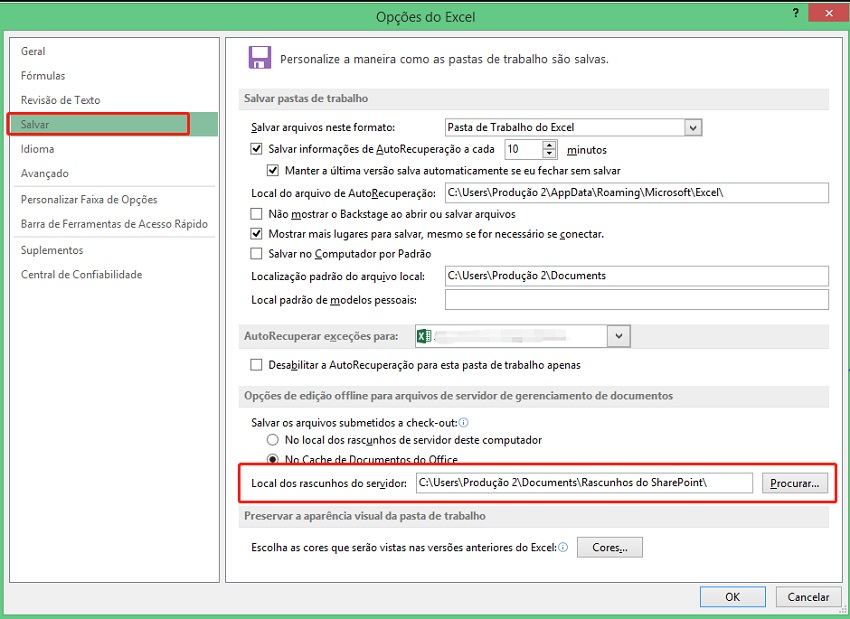This screenshot has width=850, height=619.
Task: Open Central de Confiabilidade category
Action: [81, 274]
